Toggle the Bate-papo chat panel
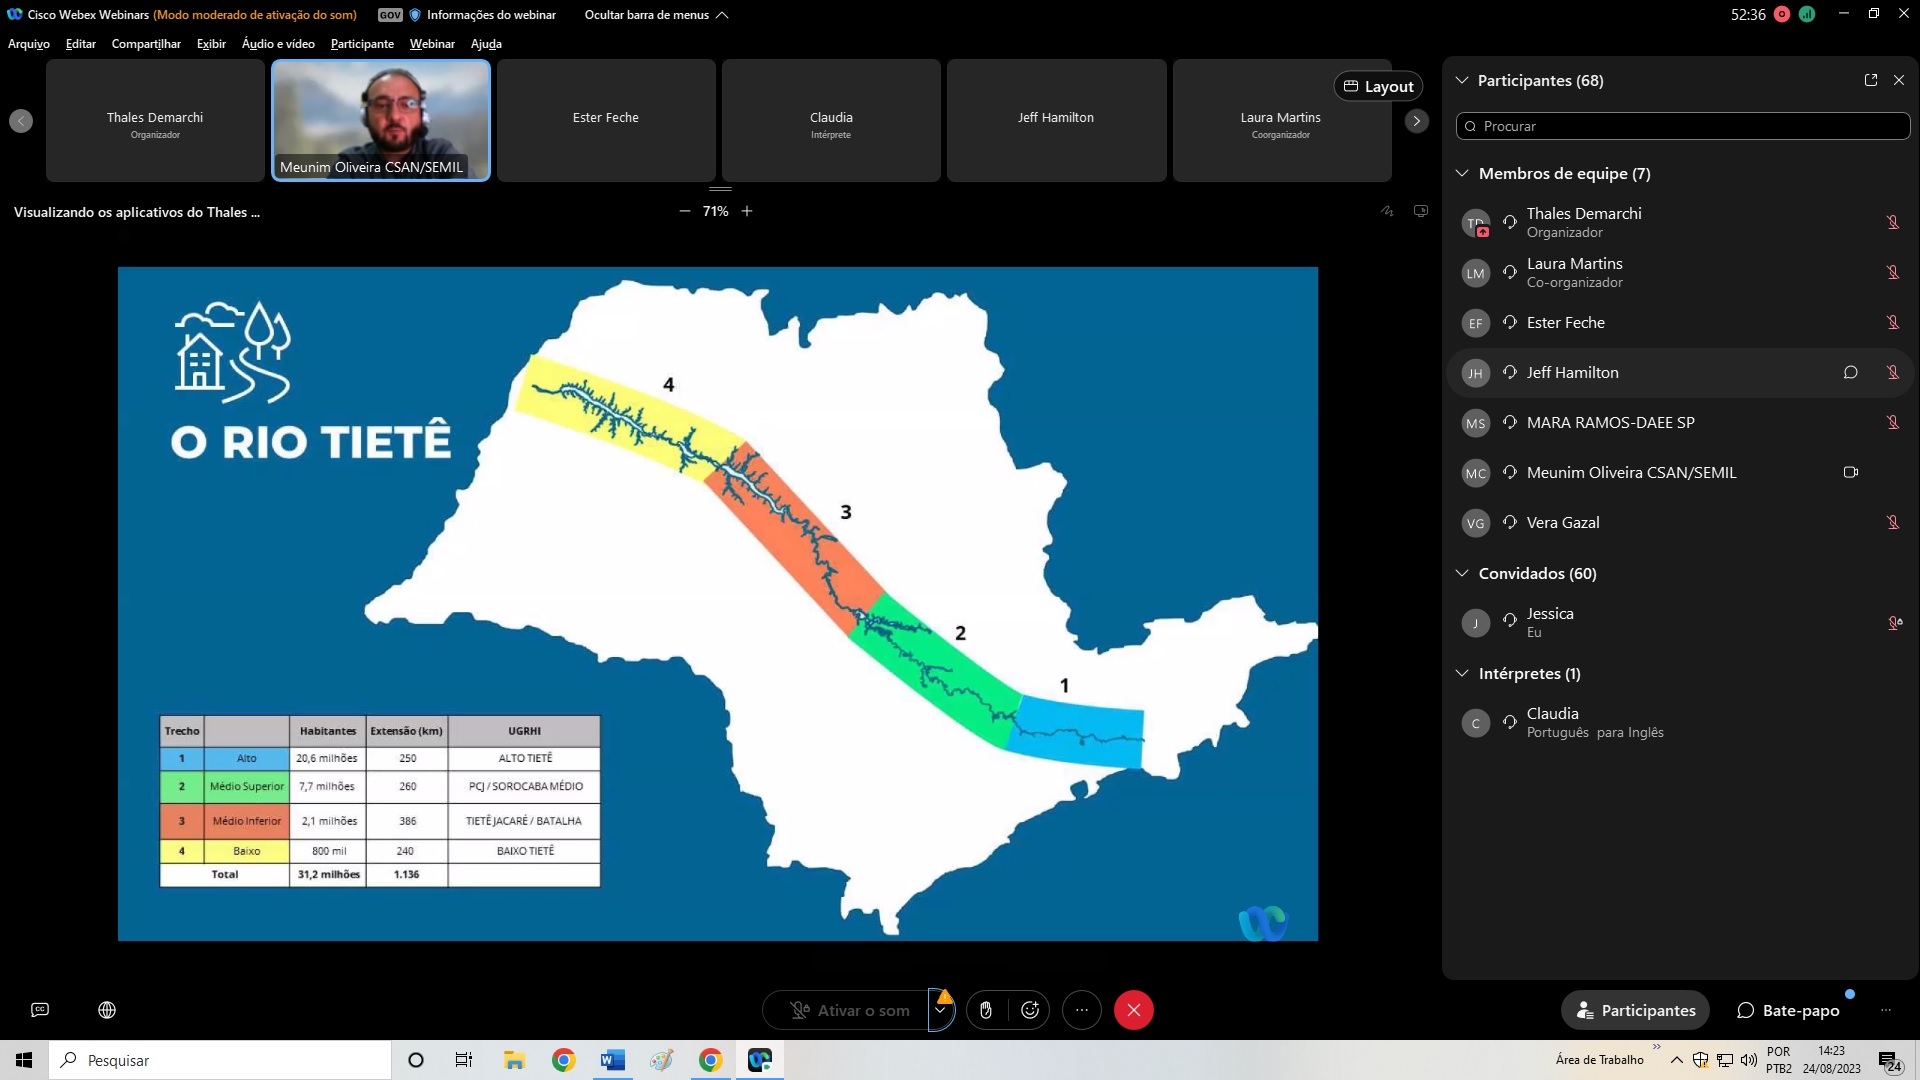 [1789, 1010]
